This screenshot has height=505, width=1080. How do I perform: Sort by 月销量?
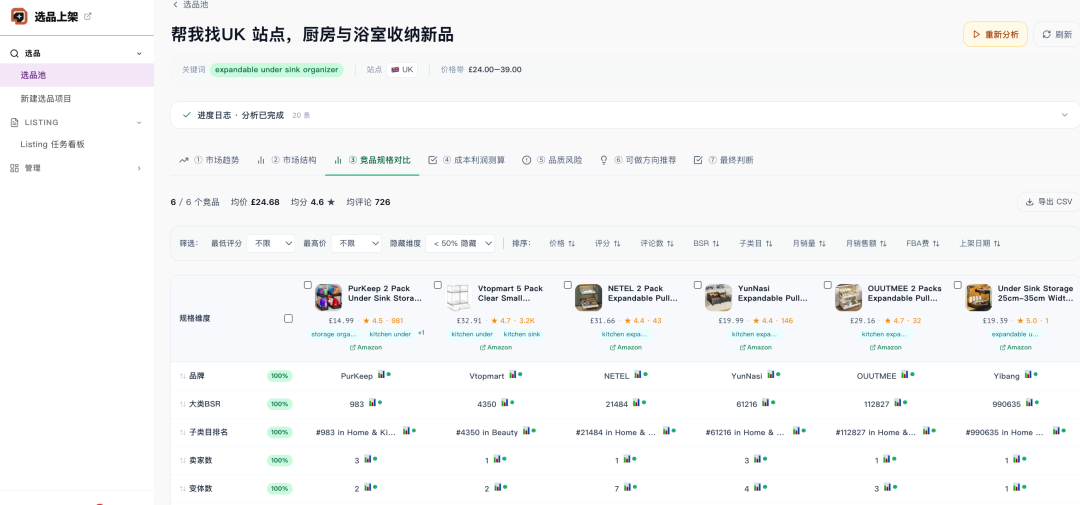pyautogui.click(x=809, y=243)
